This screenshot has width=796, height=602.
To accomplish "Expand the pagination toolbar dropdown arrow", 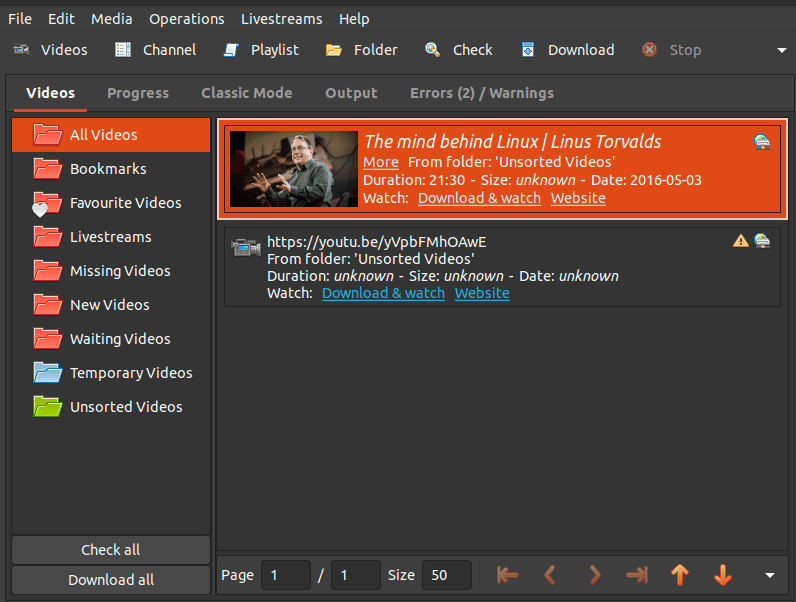I will (x=770, y=575).
